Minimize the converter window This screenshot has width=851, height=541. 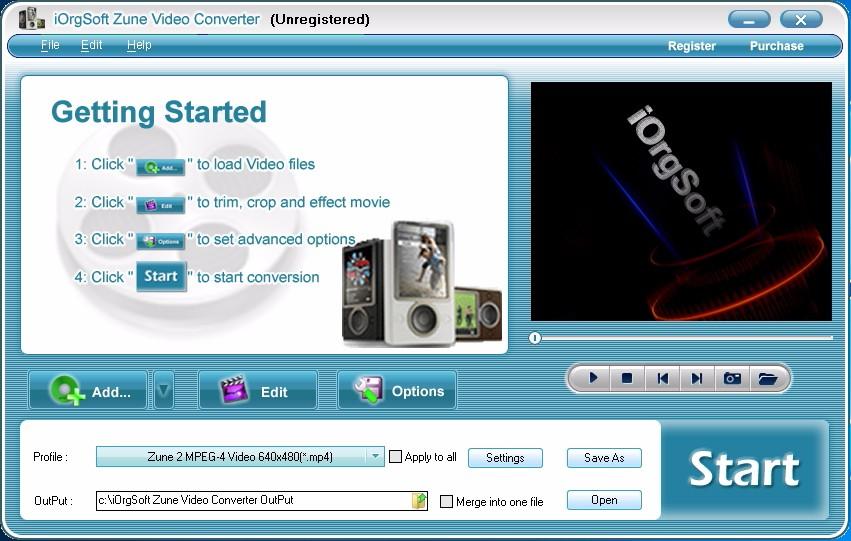(749, 20)
